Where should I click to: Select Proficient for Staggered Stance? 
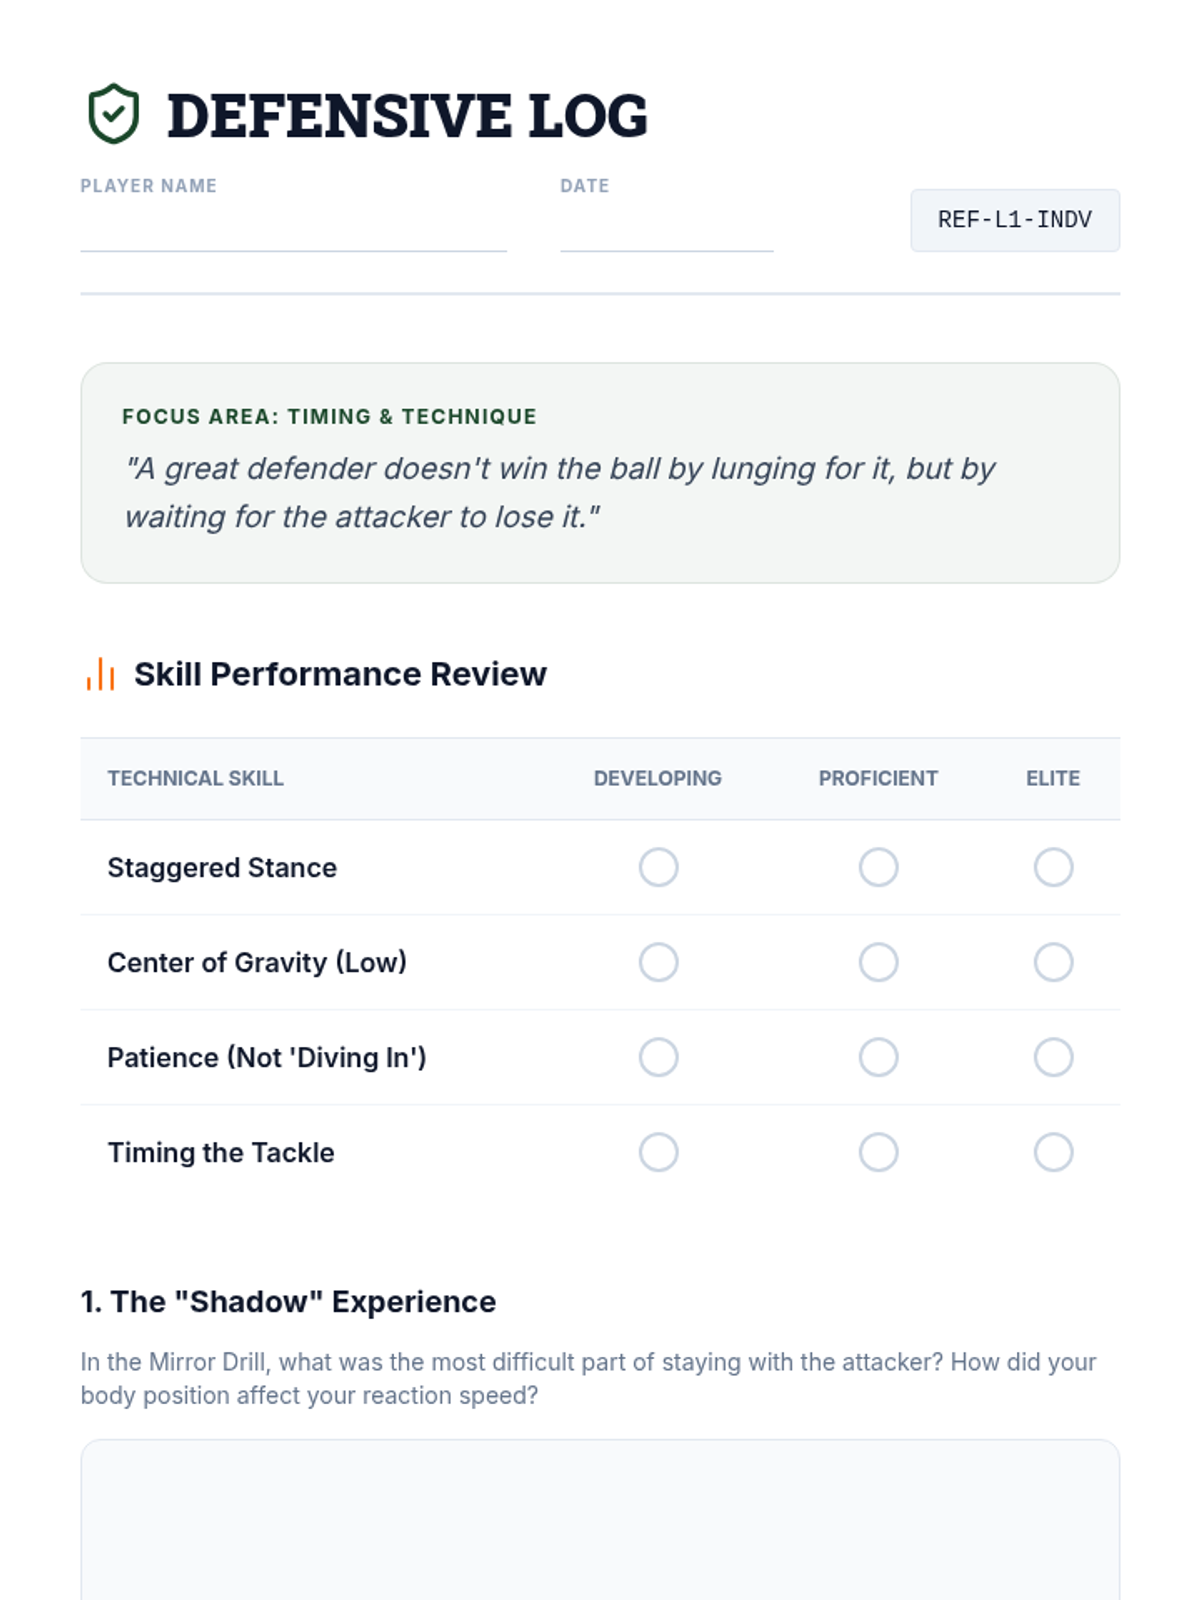click(878, 867)
